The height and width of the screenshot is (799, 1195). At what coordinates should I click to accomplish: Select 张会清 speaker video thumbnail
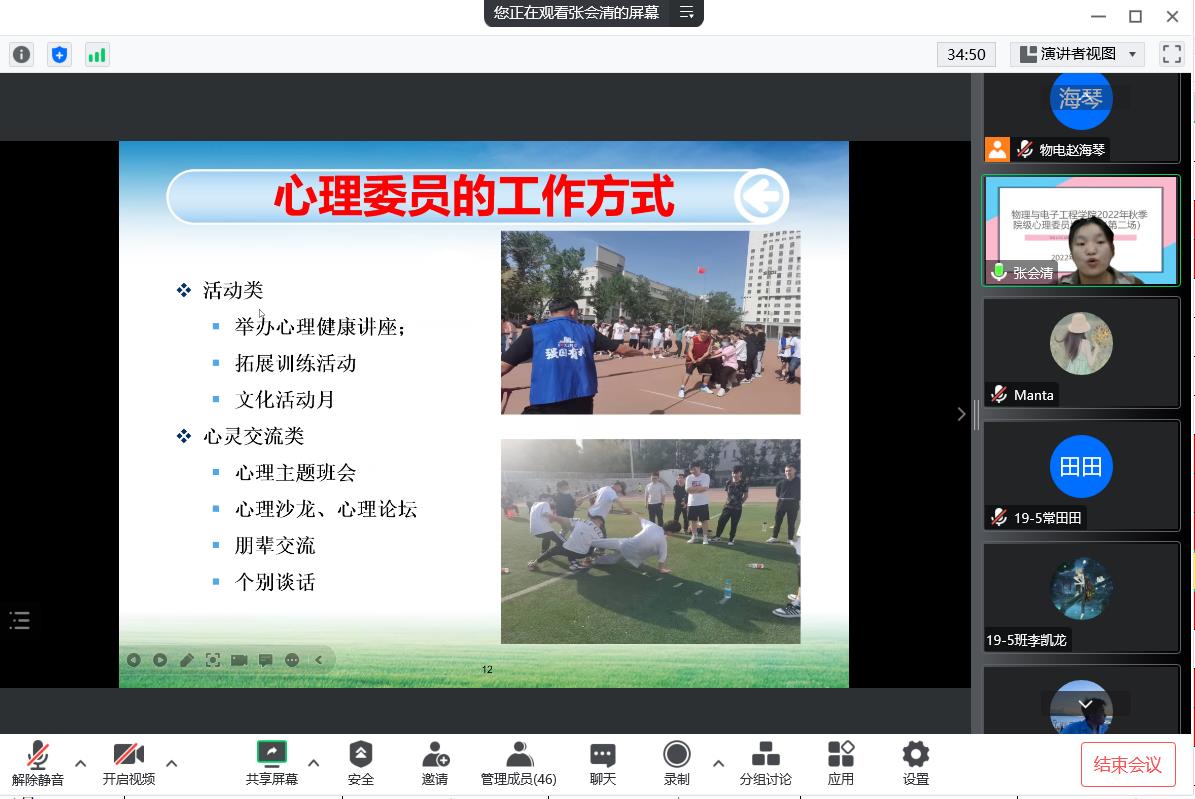pyautogui.click(x=1081, y=231)
